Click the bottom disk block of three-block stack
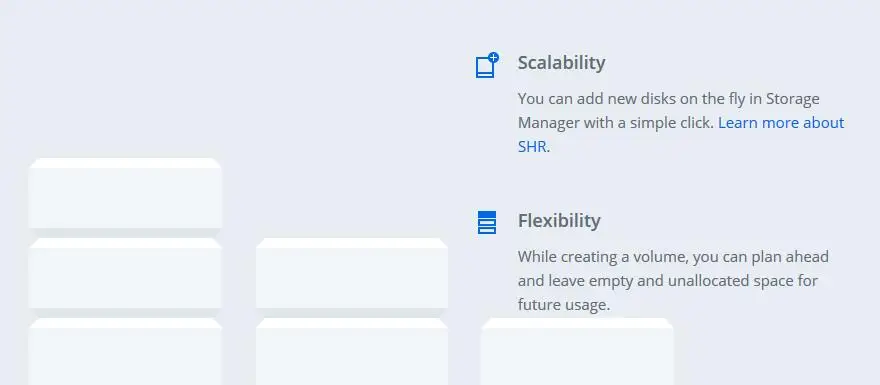 point(125,352)
